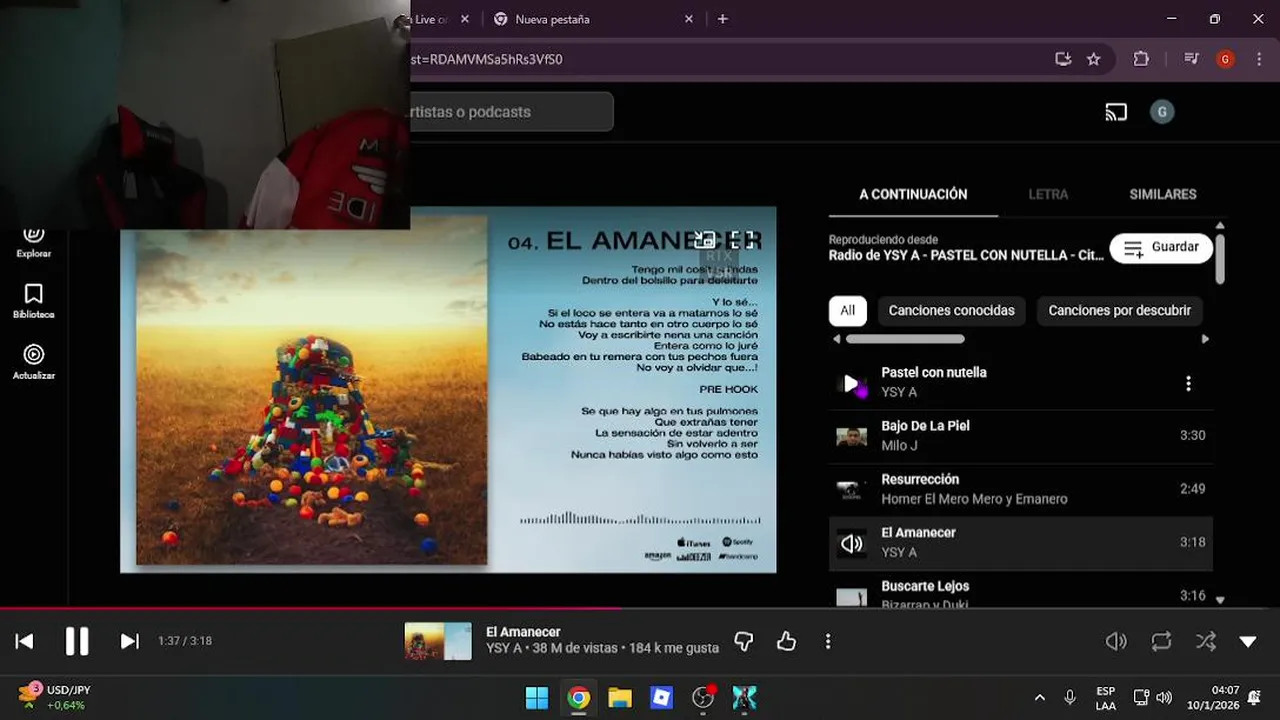The image size is (1280, 720).
Task: Click the El Amanecer title in player bar
Action: pos(523,632)
